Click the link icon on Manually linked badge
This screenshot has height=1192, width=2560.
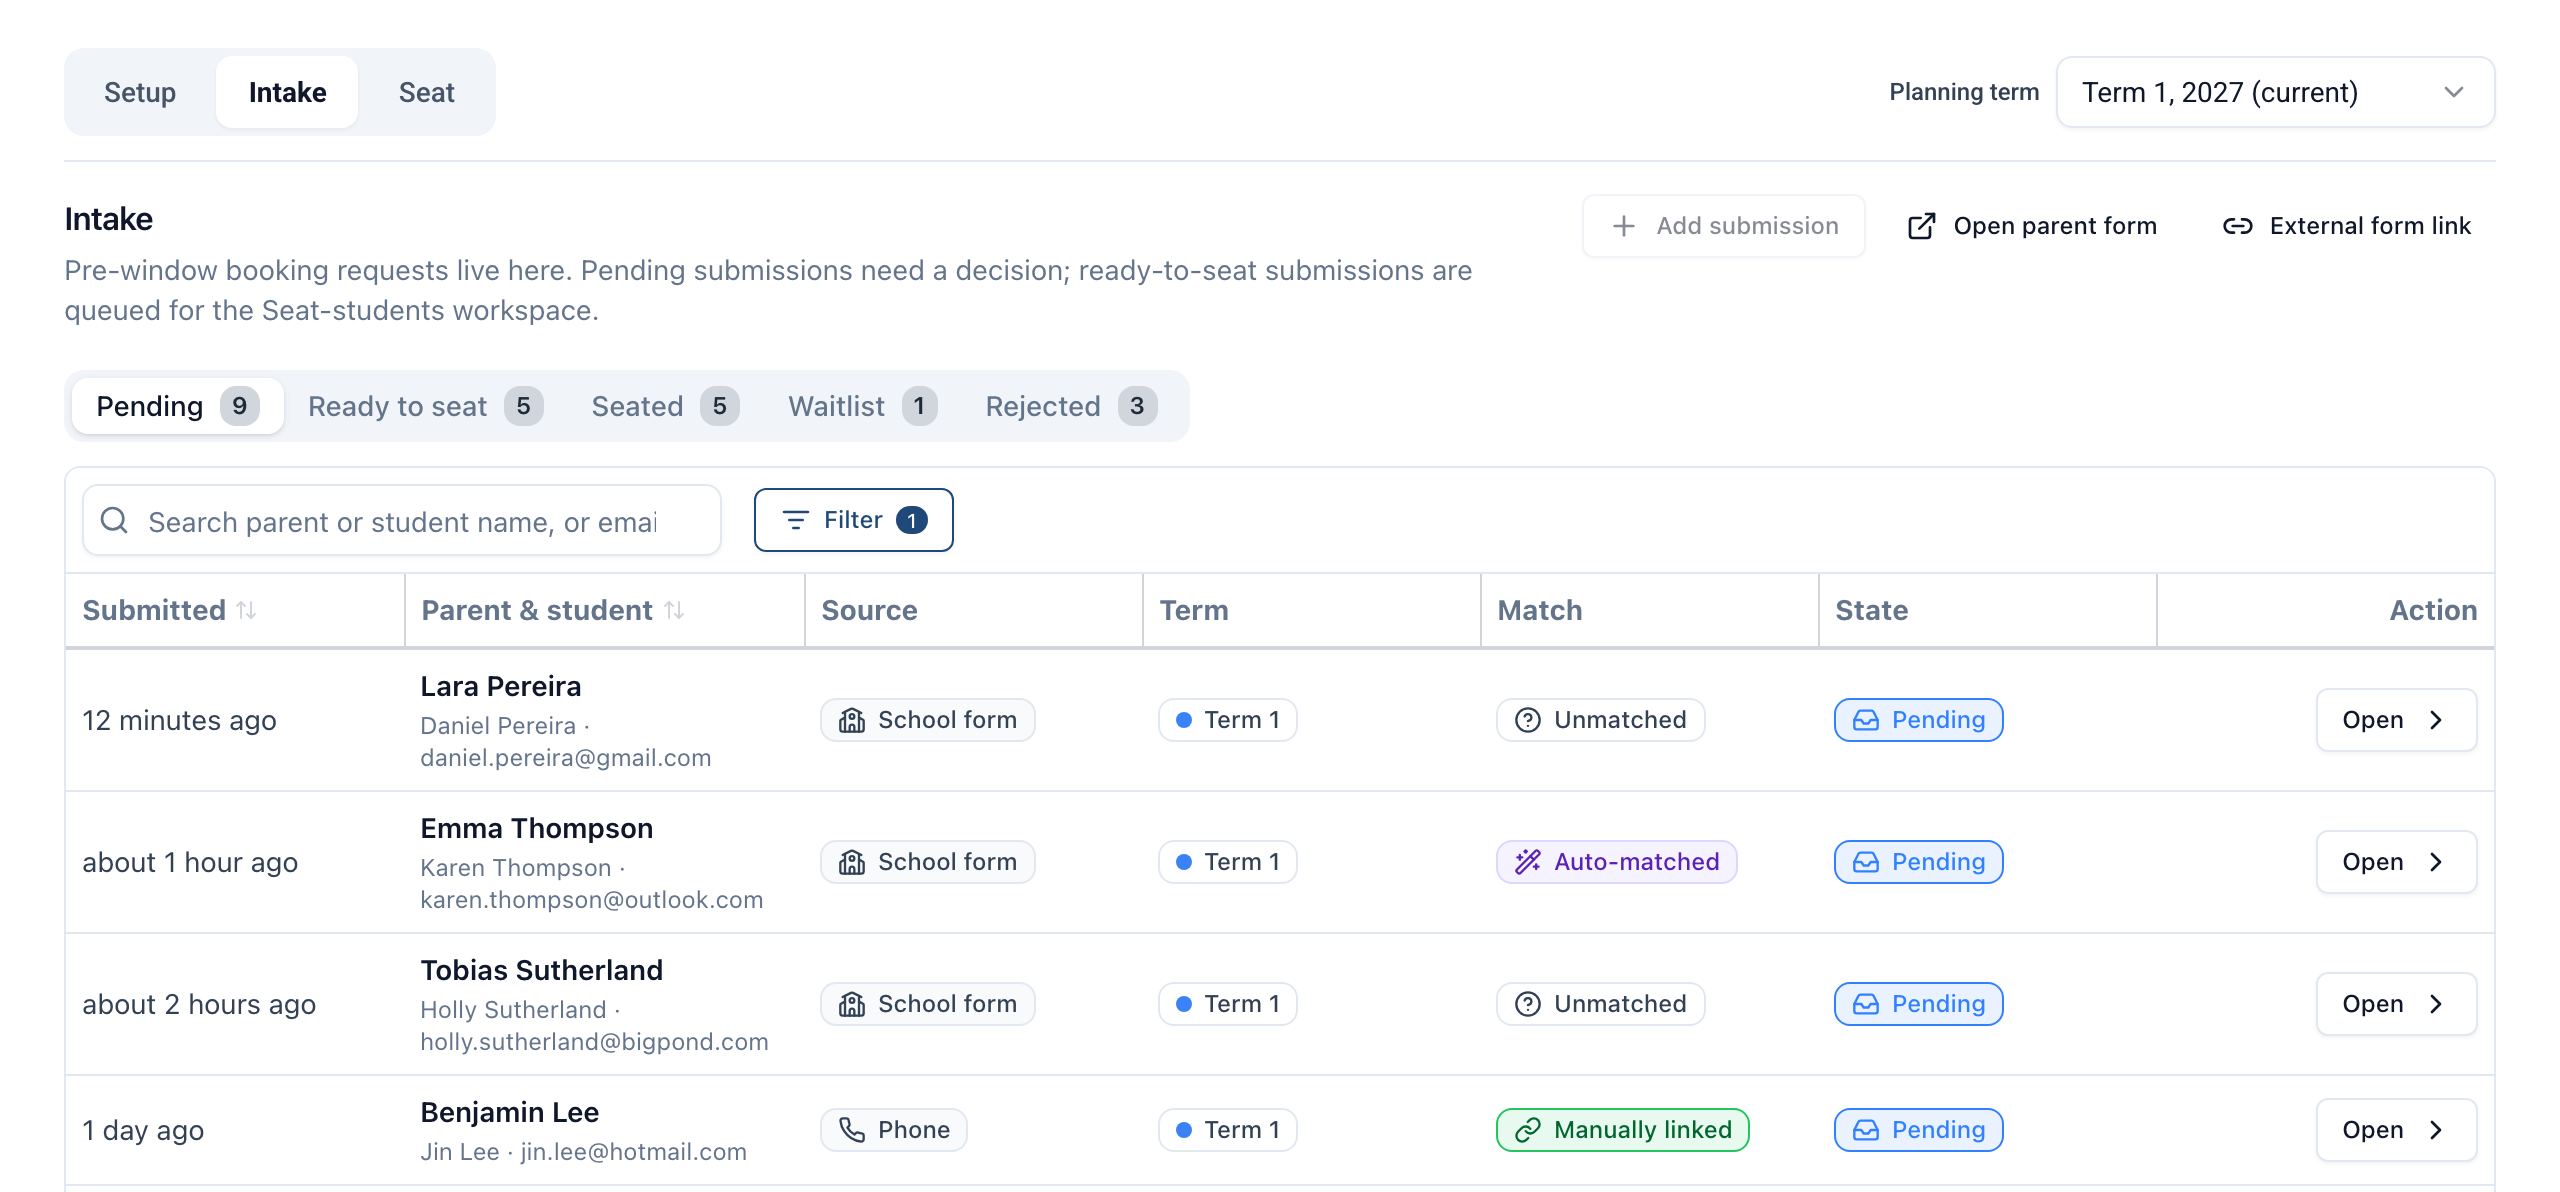tap(1528, 1130)
